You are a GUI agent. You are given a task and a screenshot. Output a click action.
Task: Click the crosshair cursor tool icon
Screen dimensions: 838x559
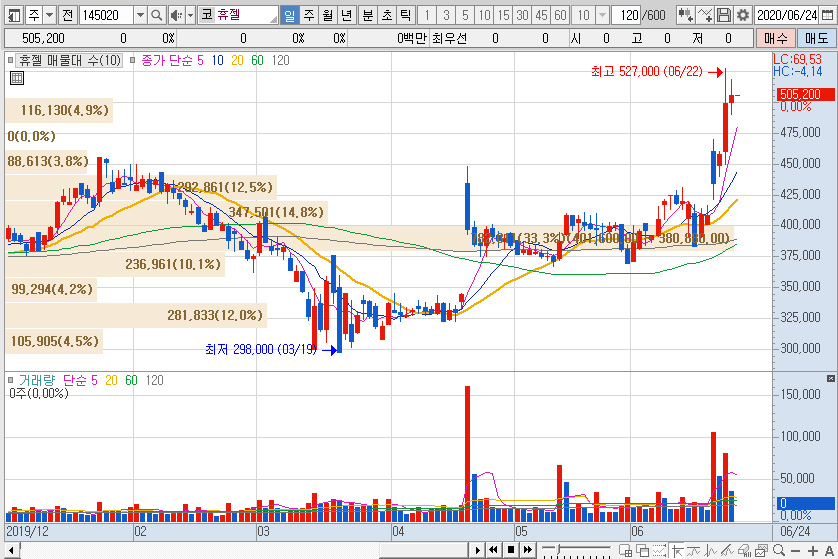pos(677,550)
